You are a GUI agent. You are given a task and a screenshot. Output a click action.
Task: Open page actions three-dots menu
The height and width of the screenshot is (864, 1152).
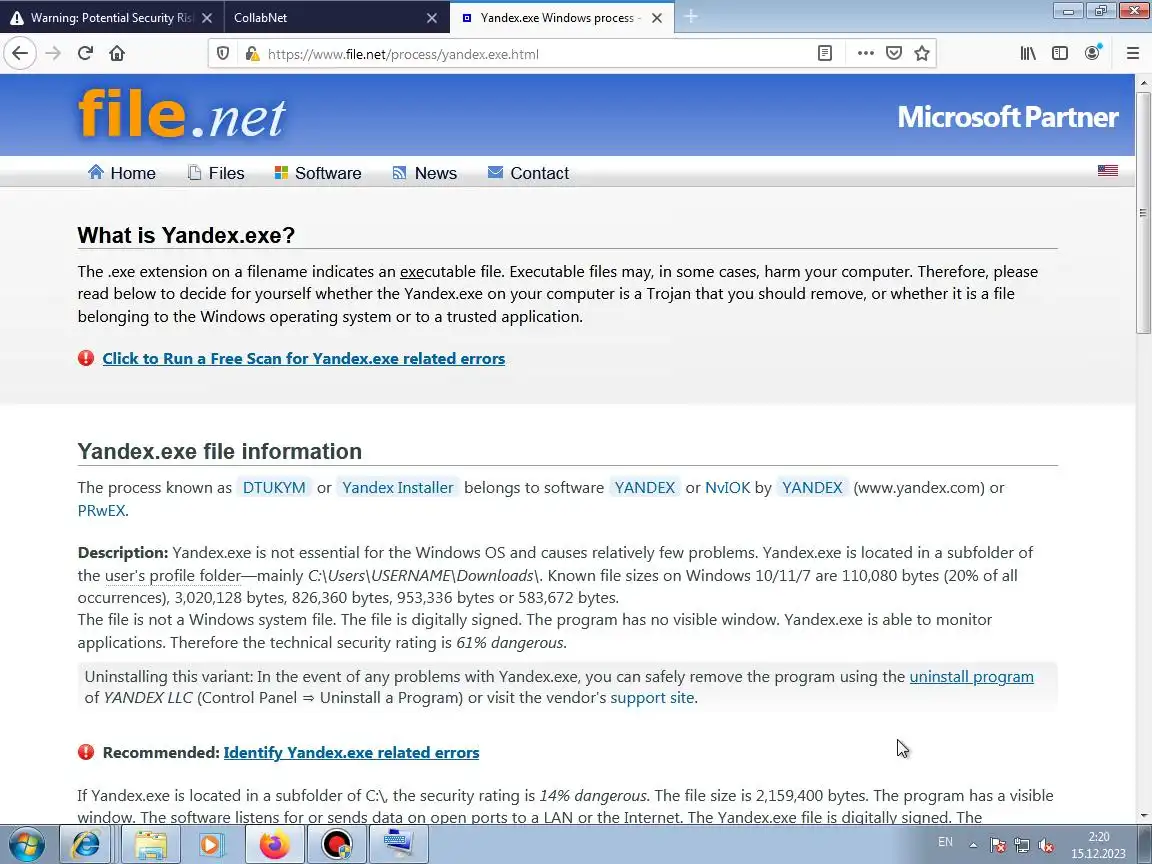point(865,53)
